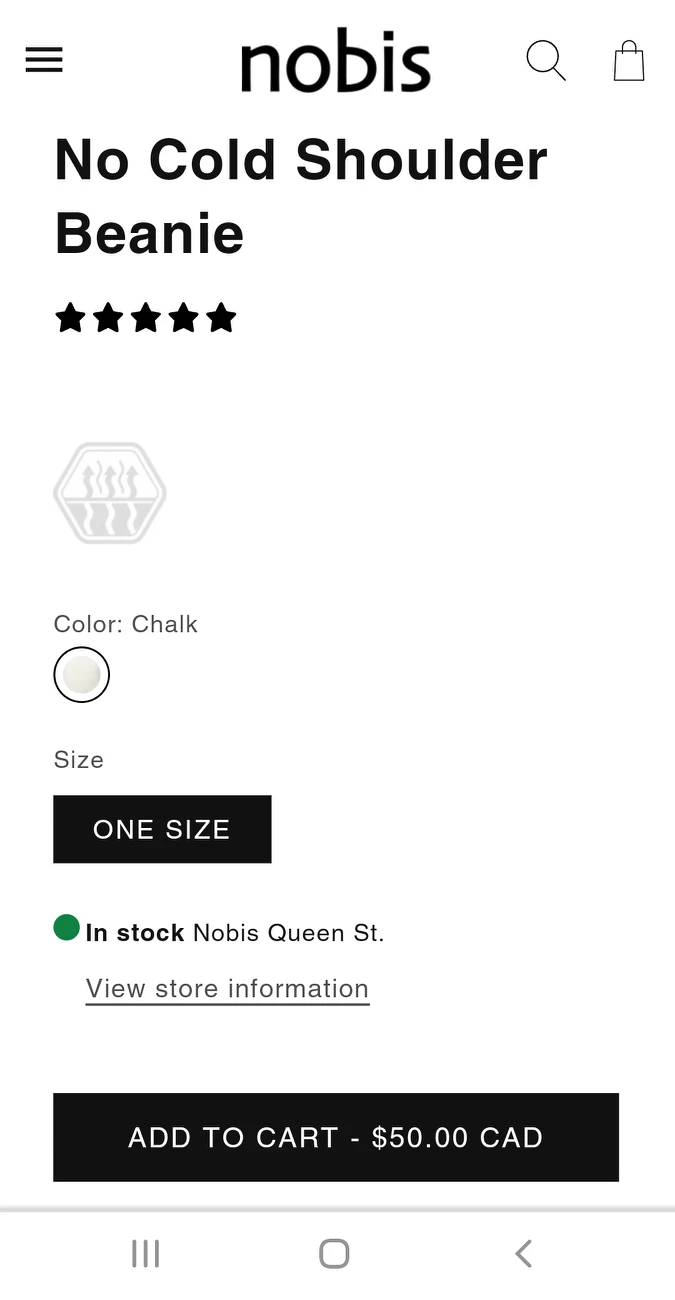The width and height of the screenshot is (675, 1300).
Task: Tap the Size section label
Action: pos(78,760)
